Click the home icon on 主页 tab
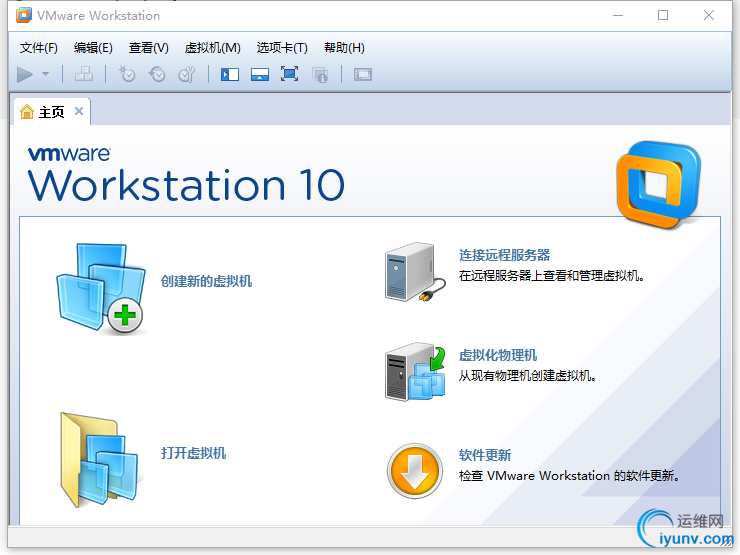This screenshot has height=555, width=740. tap(27, 112)
